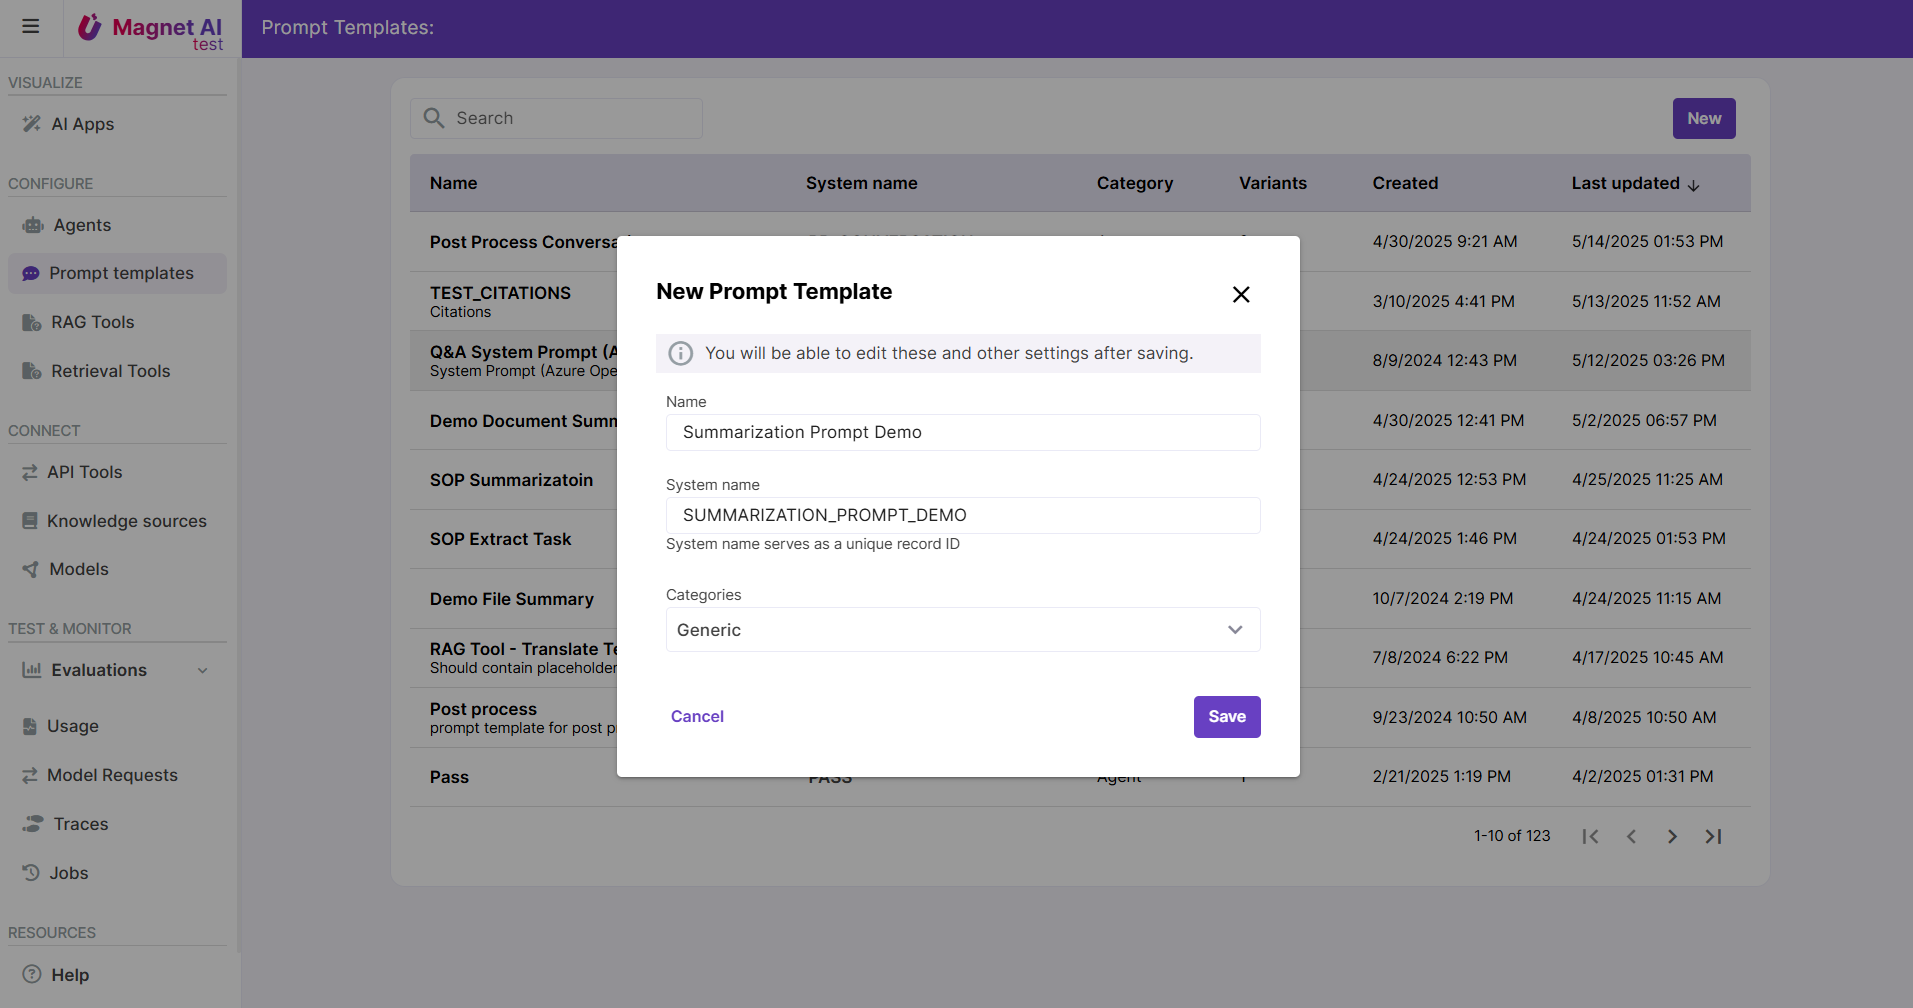Close the New Prompt Template dialog
1913x1008 pixels.
1241,294
